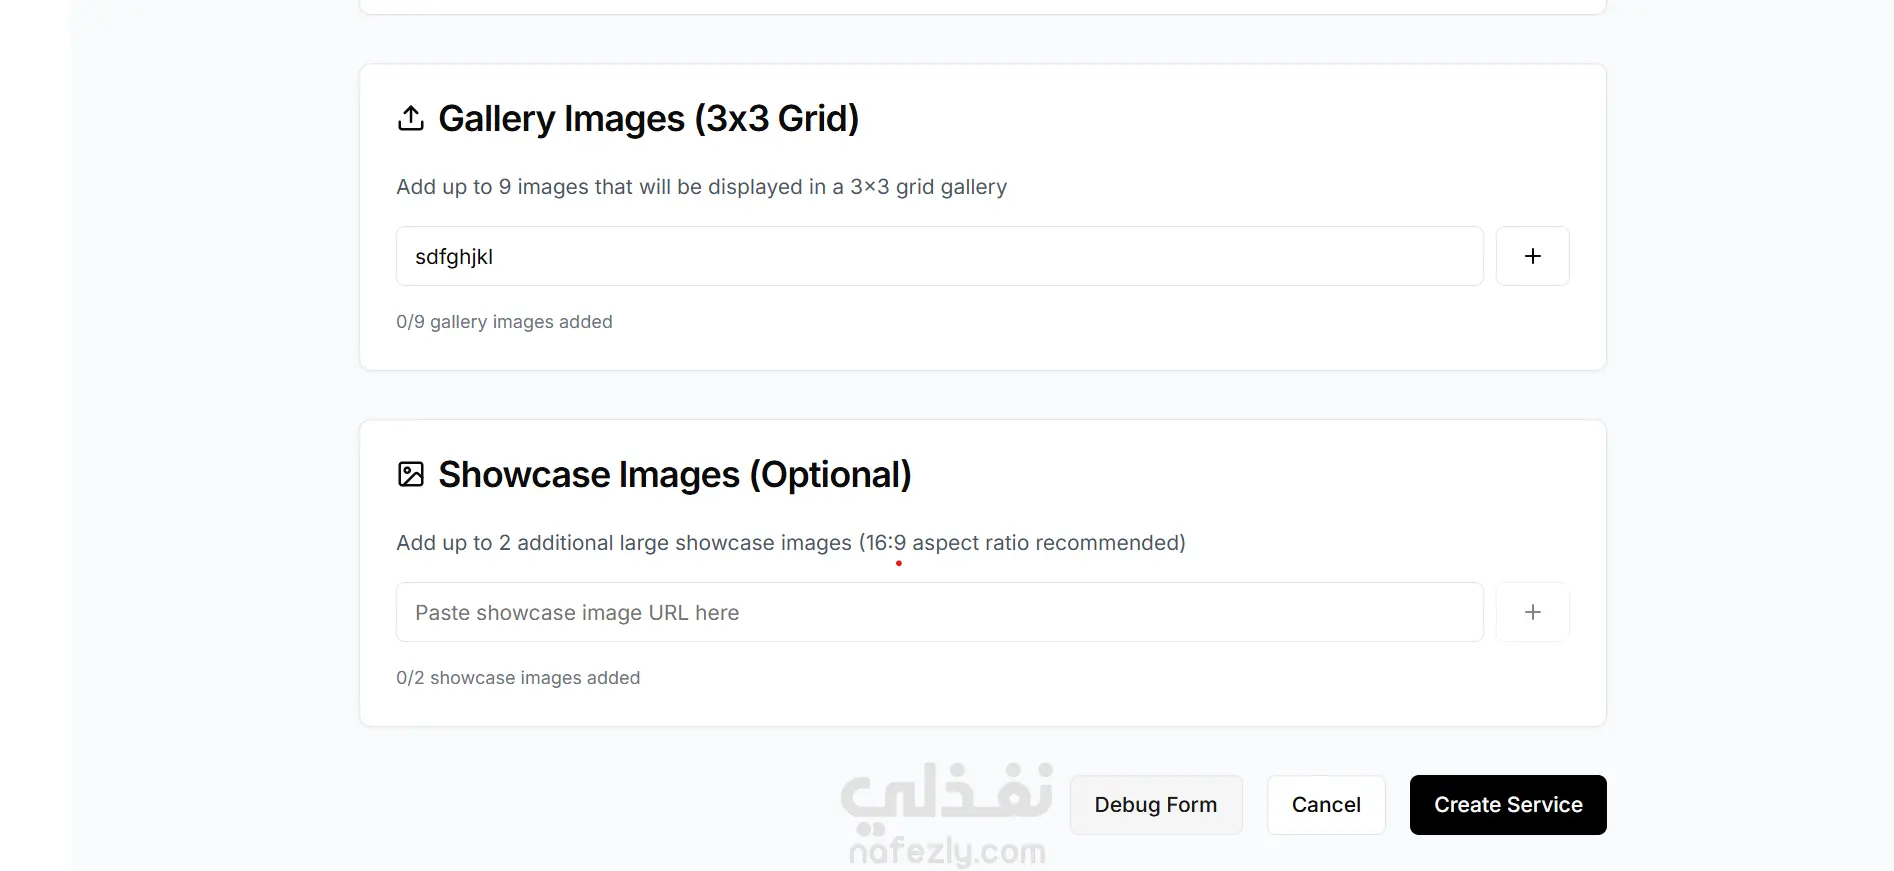
Task: Click the 0/2 showcase images added counter
Action: pyautogui.click(x=518, y=678)
